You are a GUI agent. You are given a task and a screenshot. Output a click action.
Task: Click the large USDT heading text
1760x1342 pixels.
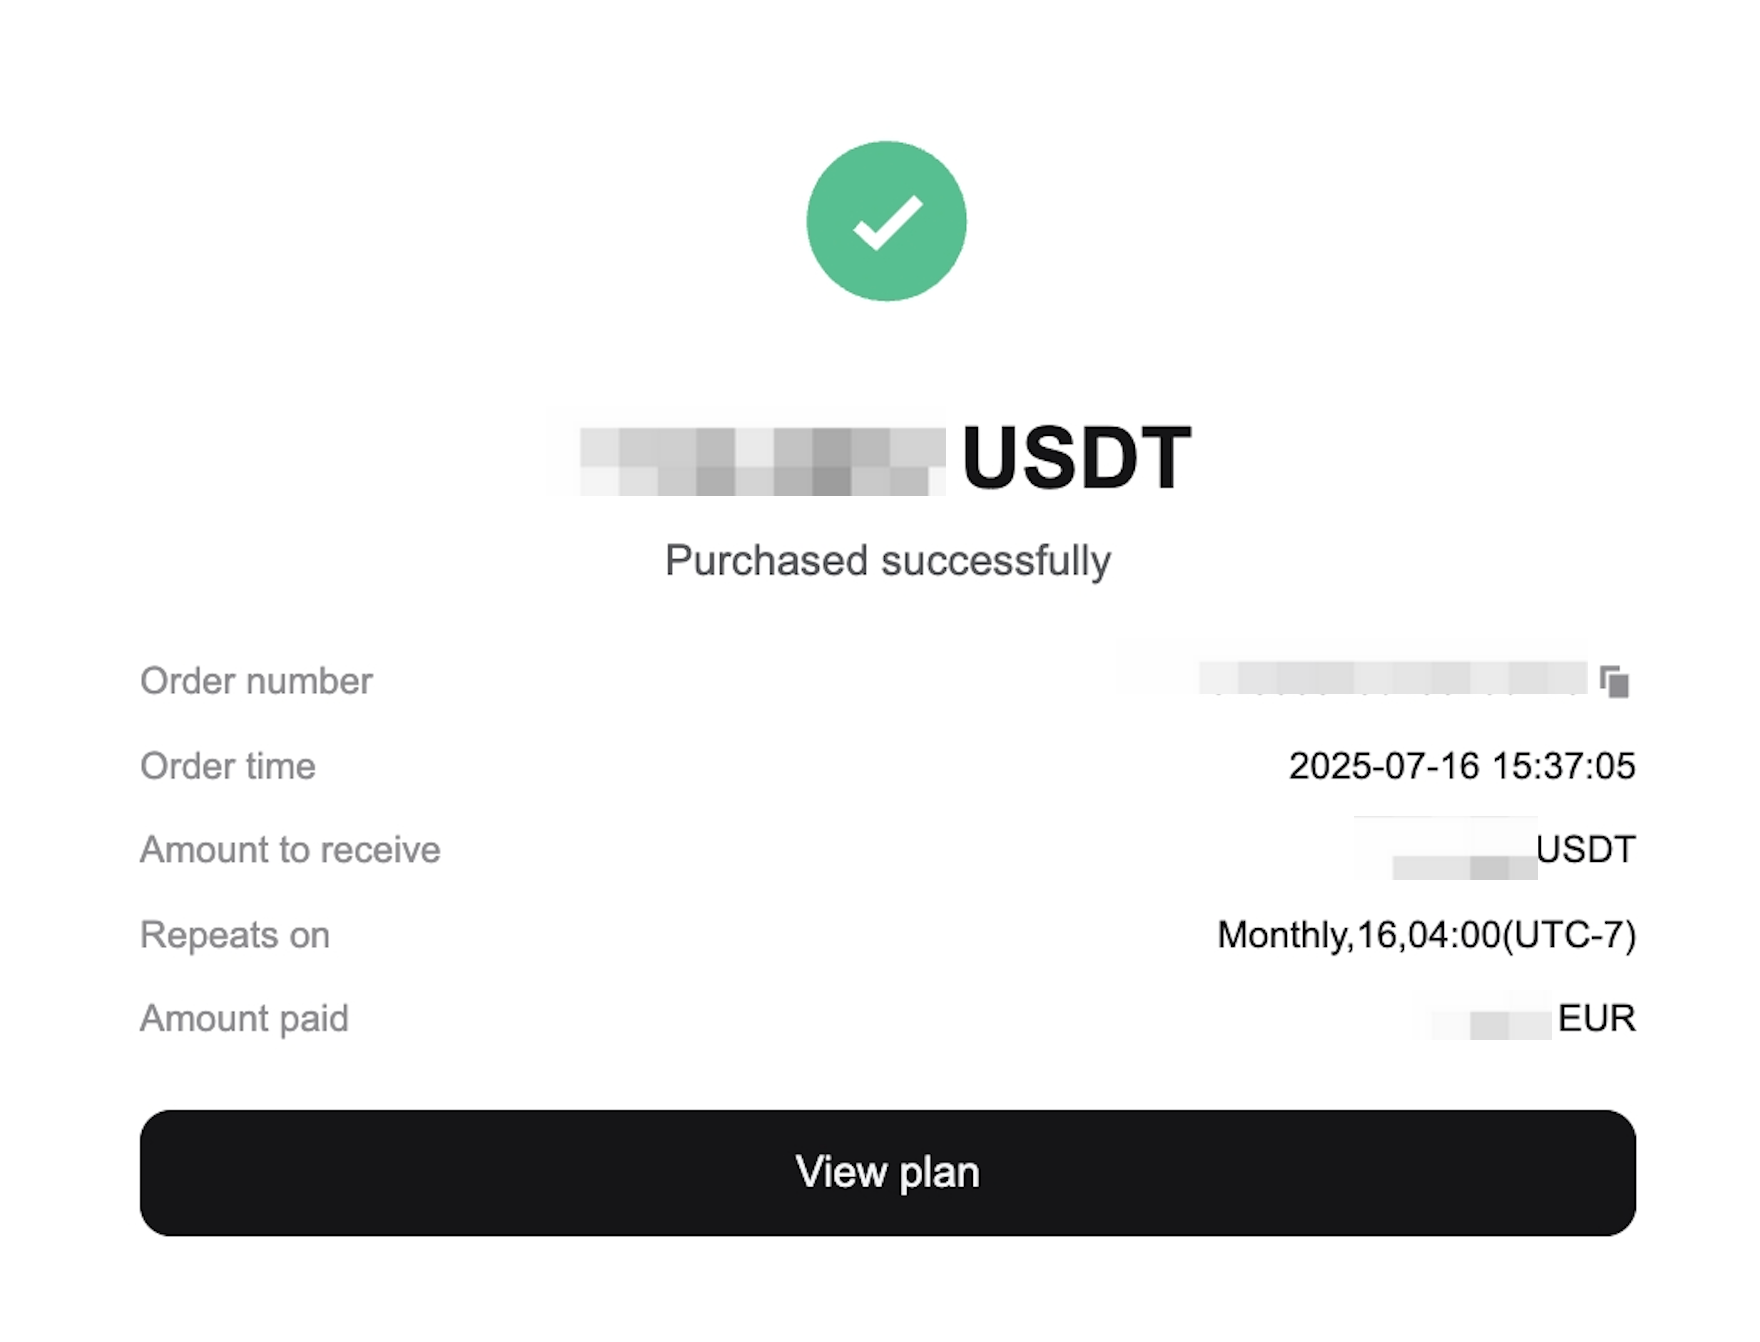tap(1076, 458)
